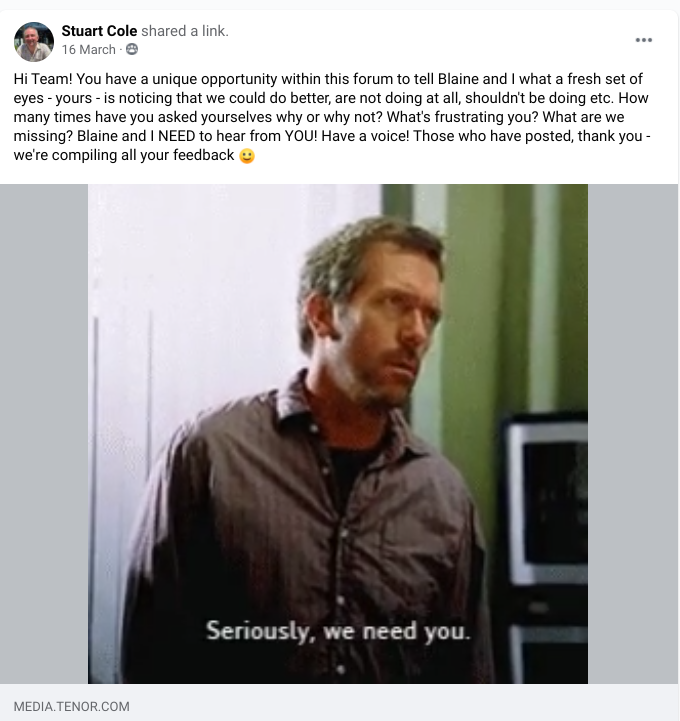This screenshot has width=680, height=721.
Task: Click the smiley emoji after feedback
Action: coord(247,156)
